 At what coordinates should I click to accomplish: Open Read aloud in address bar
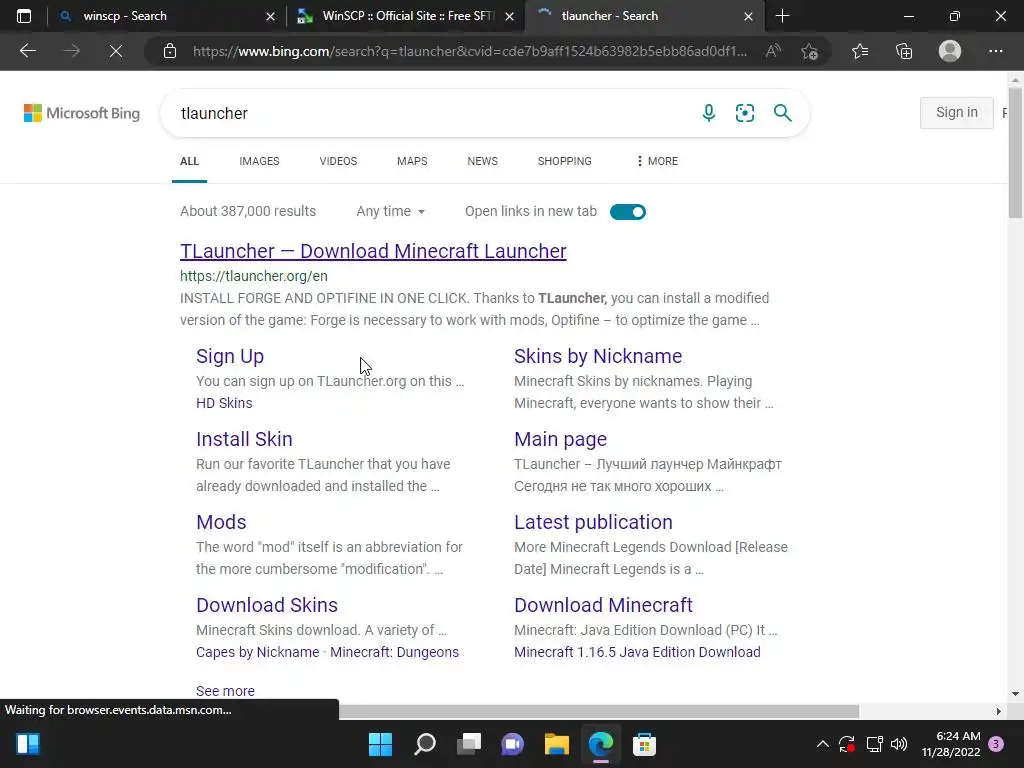click(773, 51)
